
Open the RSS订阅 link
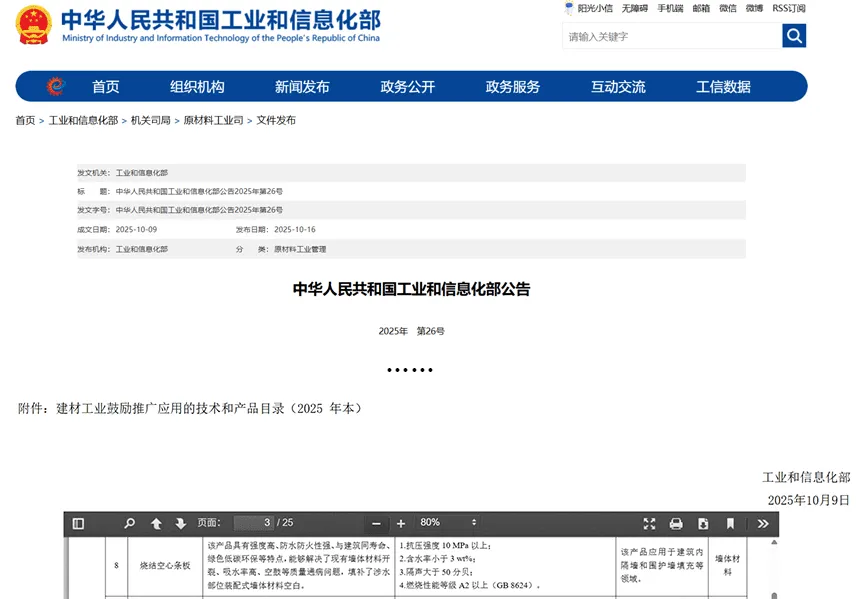tap(788, 8)
